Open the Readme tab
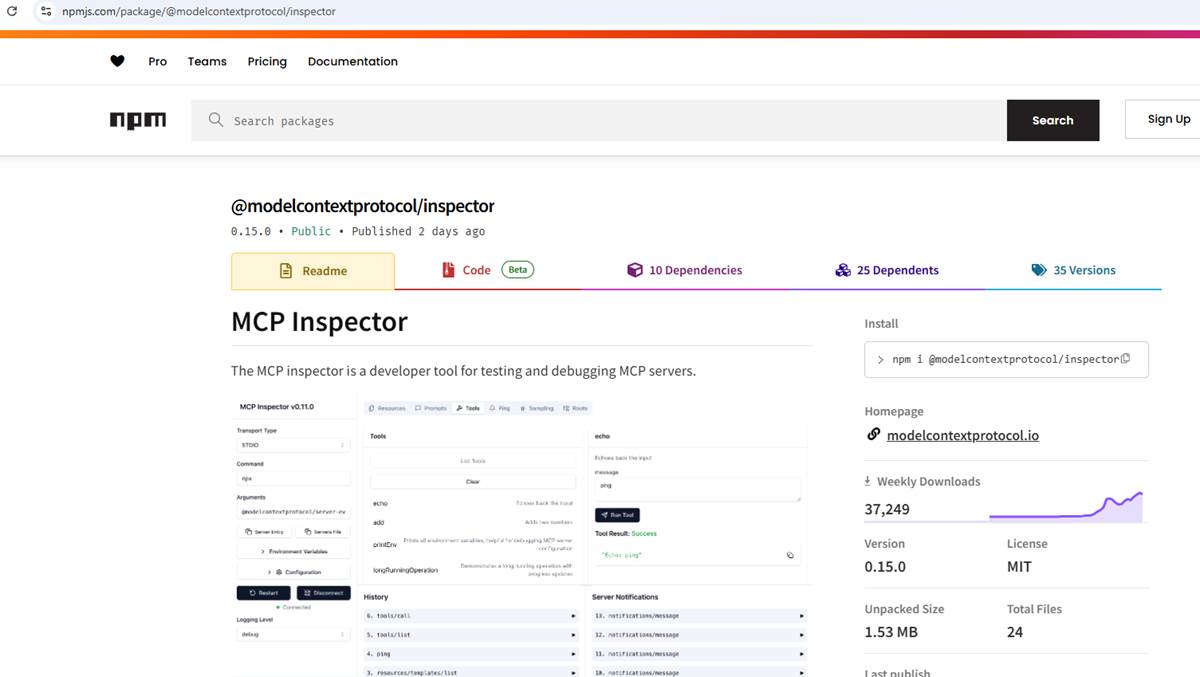Screen dimensions: 1200x677 pos(313,271)
